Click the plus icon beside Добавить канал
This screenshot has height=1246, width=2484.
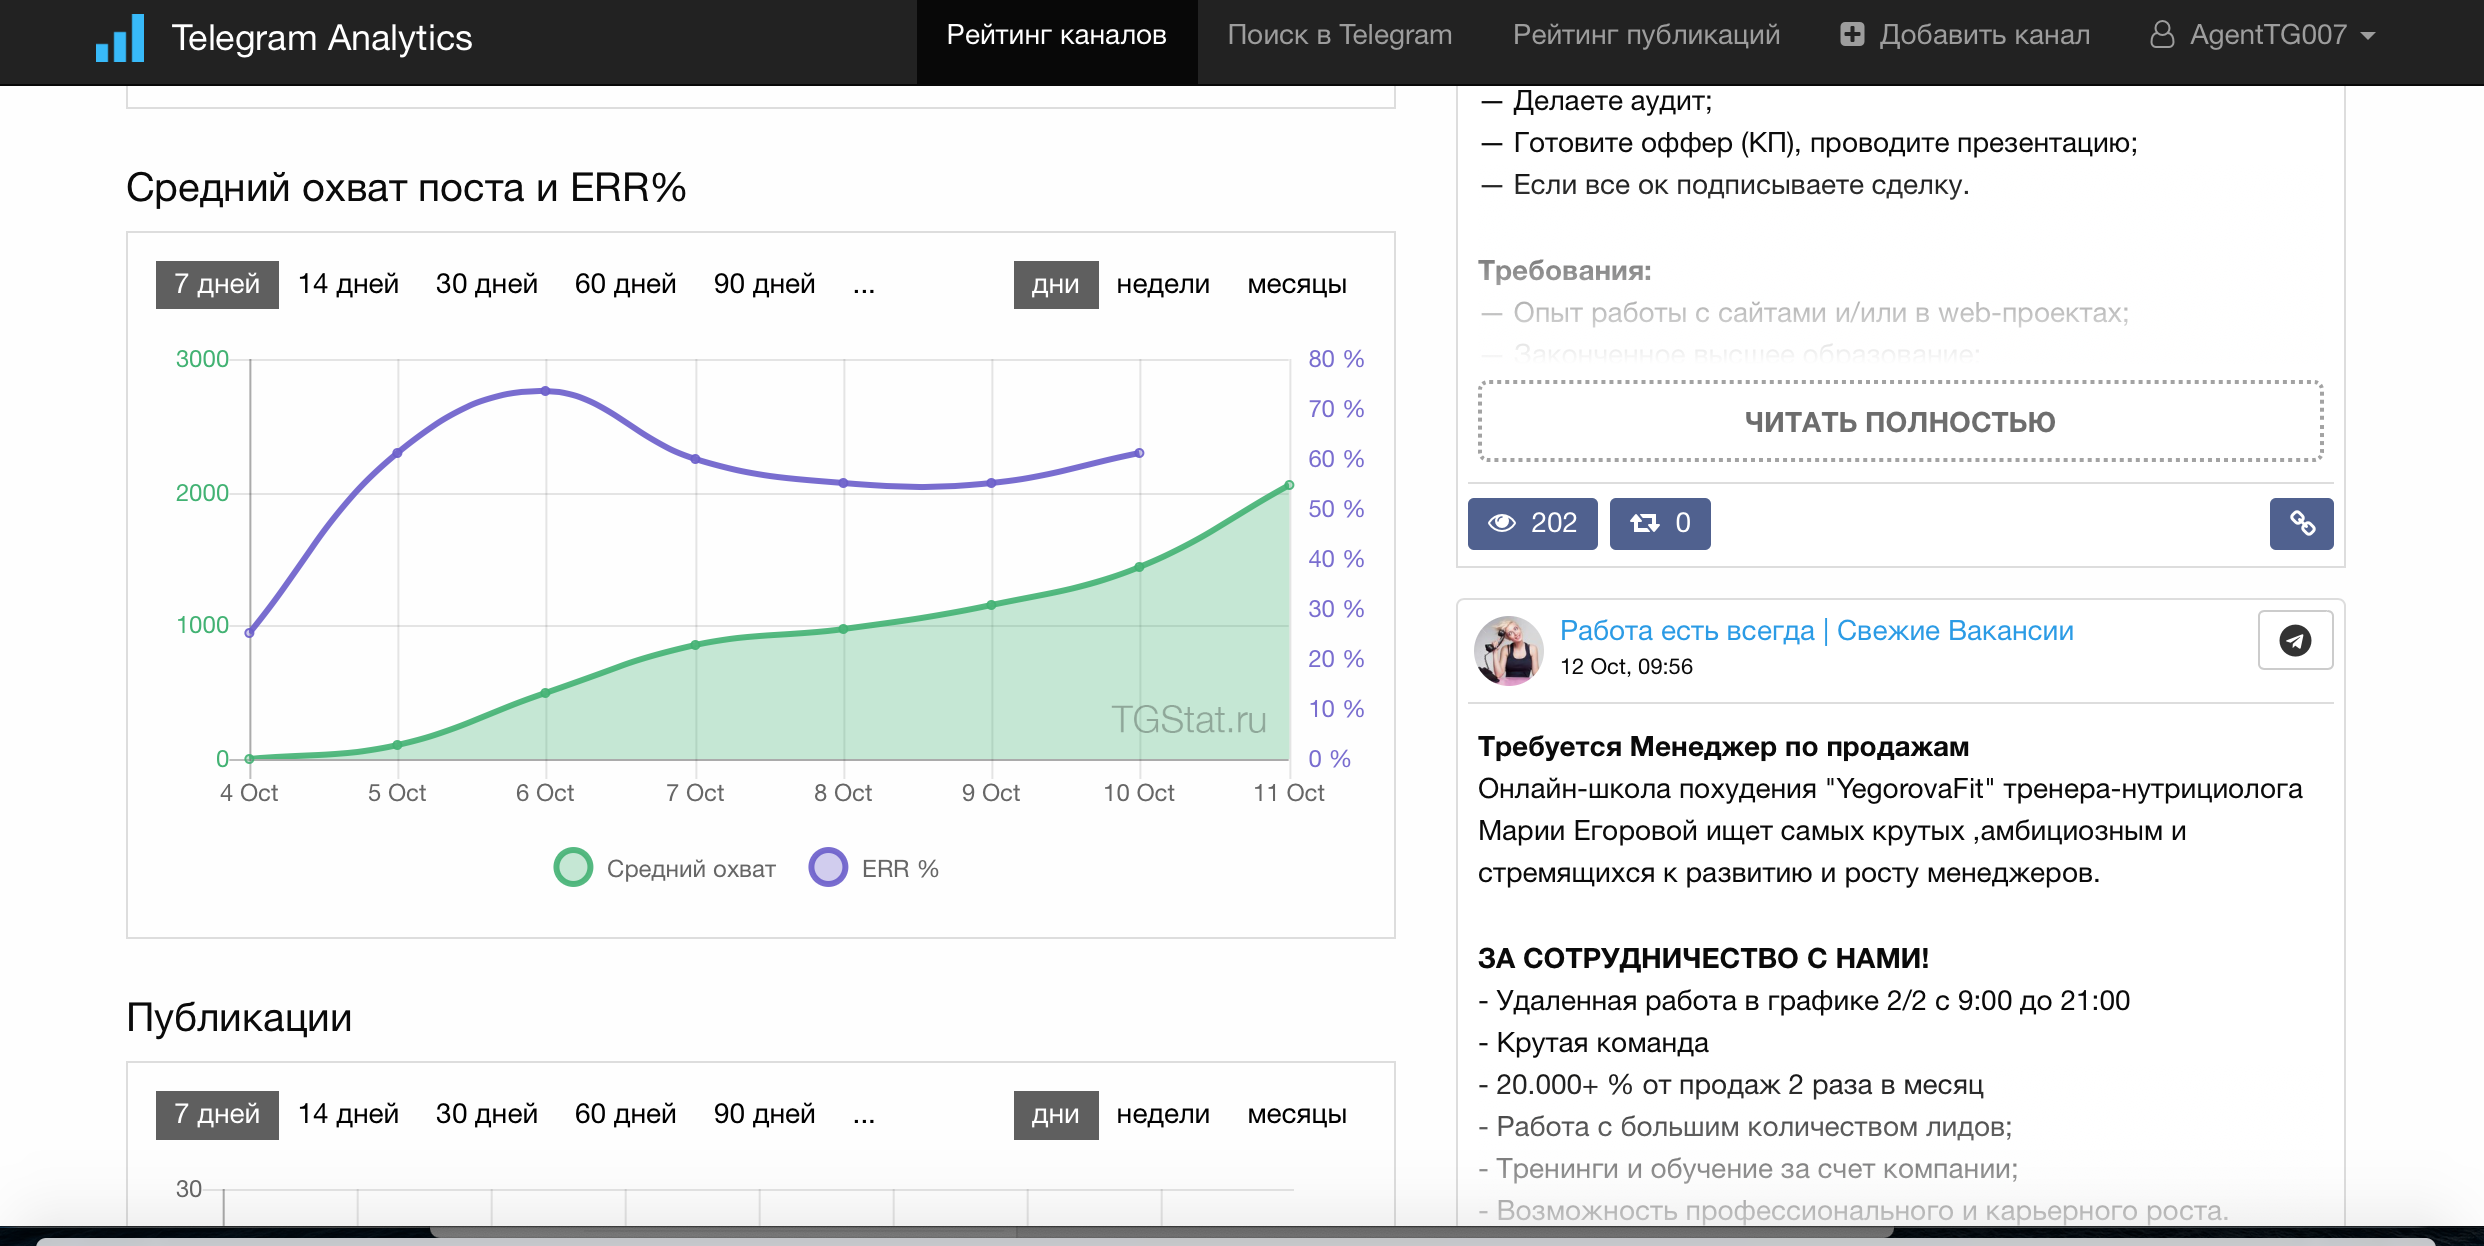[x=1852, y=35]
